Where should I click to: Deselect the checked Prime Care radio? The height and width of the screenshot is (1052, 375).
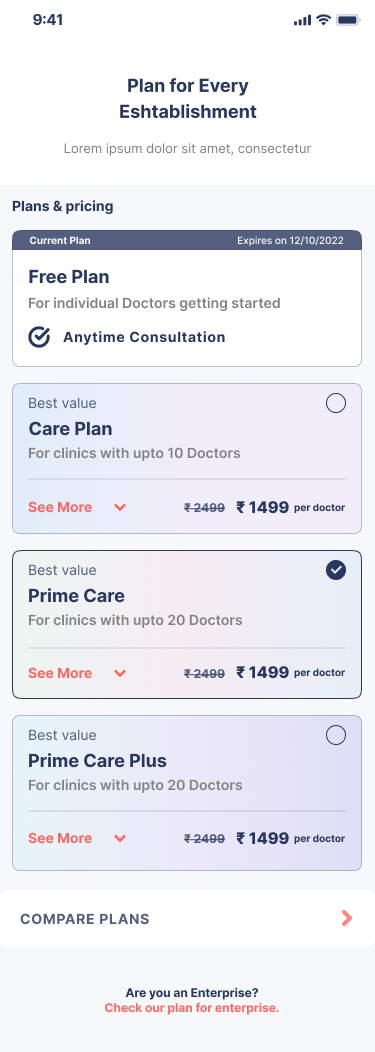[335, 570]
